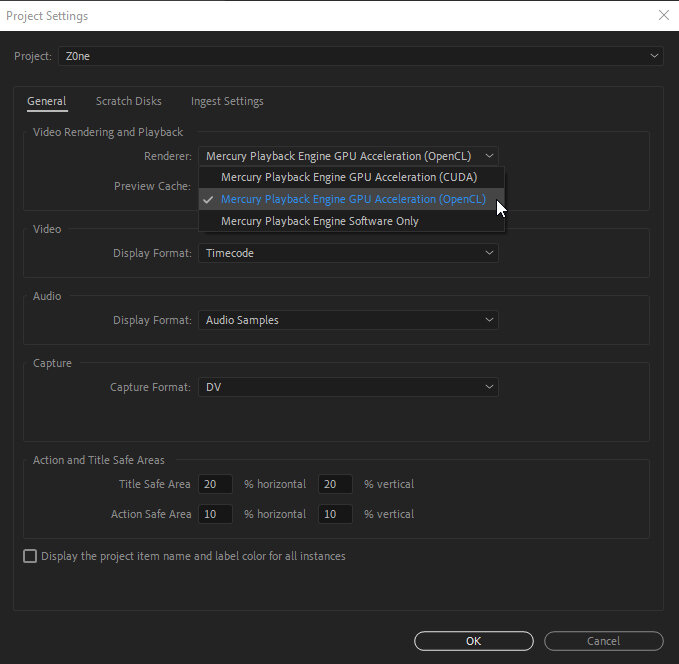Click the Preview Cache label
The width and height of the screenshot is (679, 664).
pyautogui.click(x=152, y=186)
